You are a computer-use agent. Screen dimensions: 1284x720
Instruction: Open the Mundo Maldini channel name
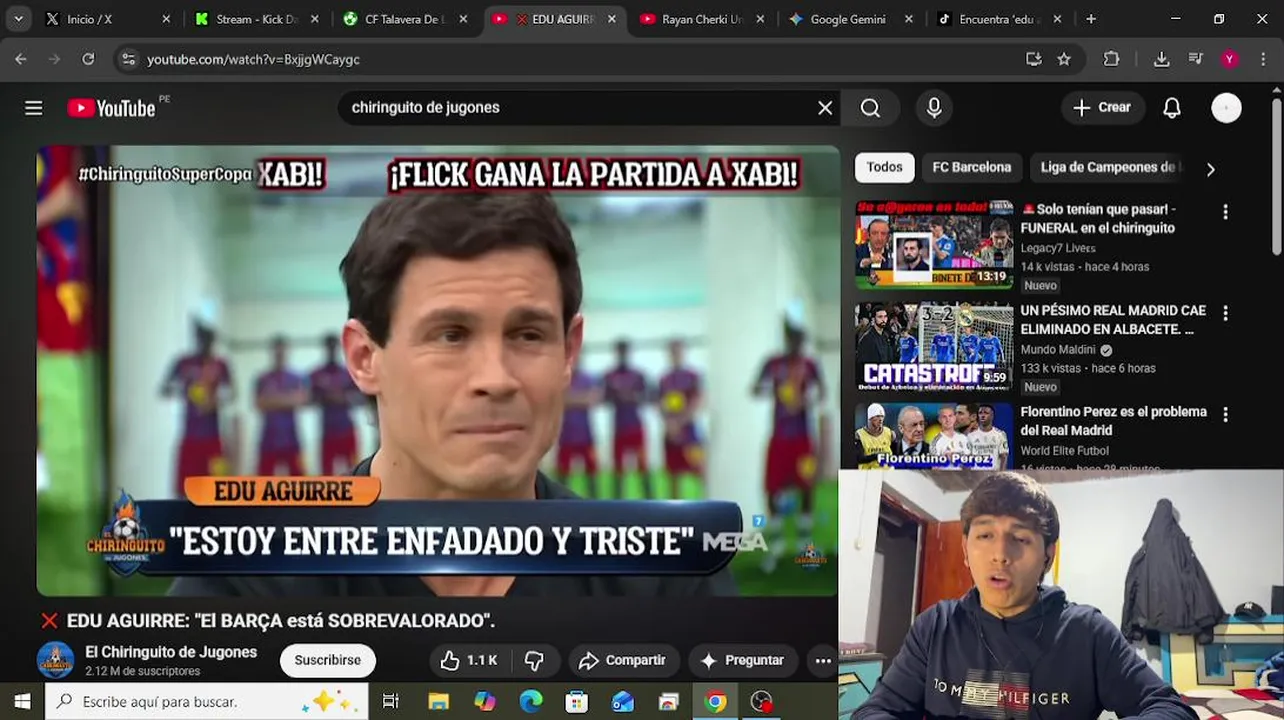[x=1058, y=350]
